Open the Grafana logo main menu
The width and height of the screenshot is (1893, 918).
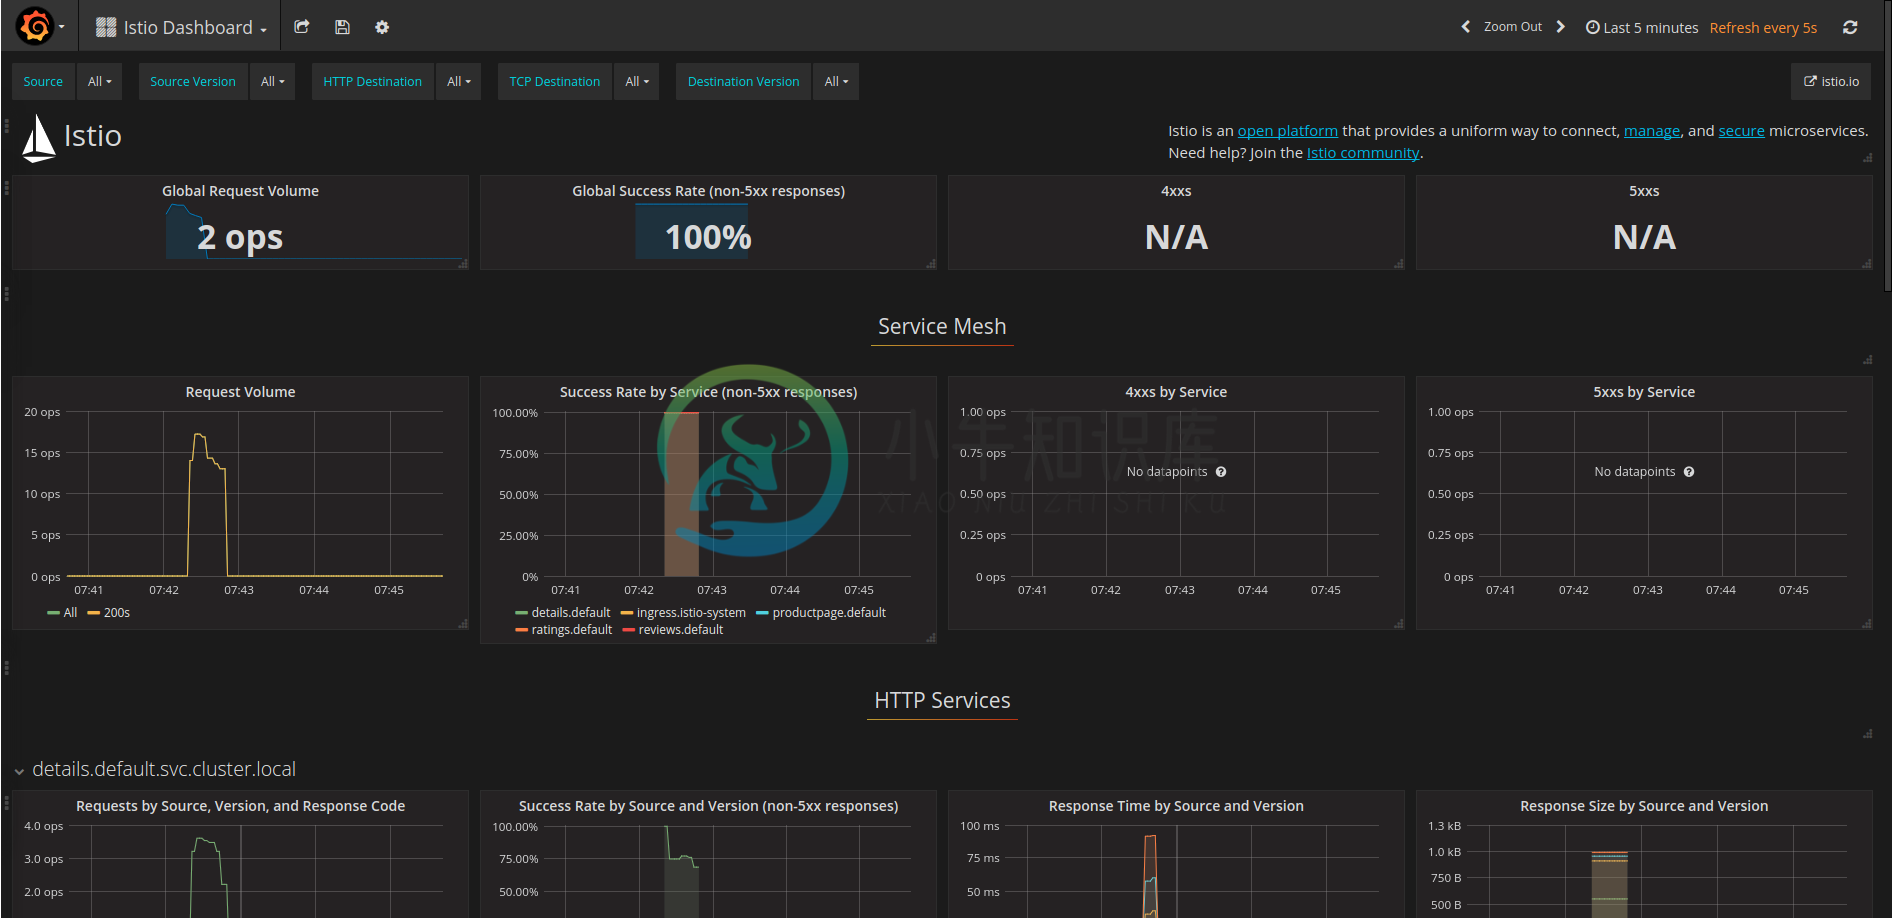pos(38,26)
